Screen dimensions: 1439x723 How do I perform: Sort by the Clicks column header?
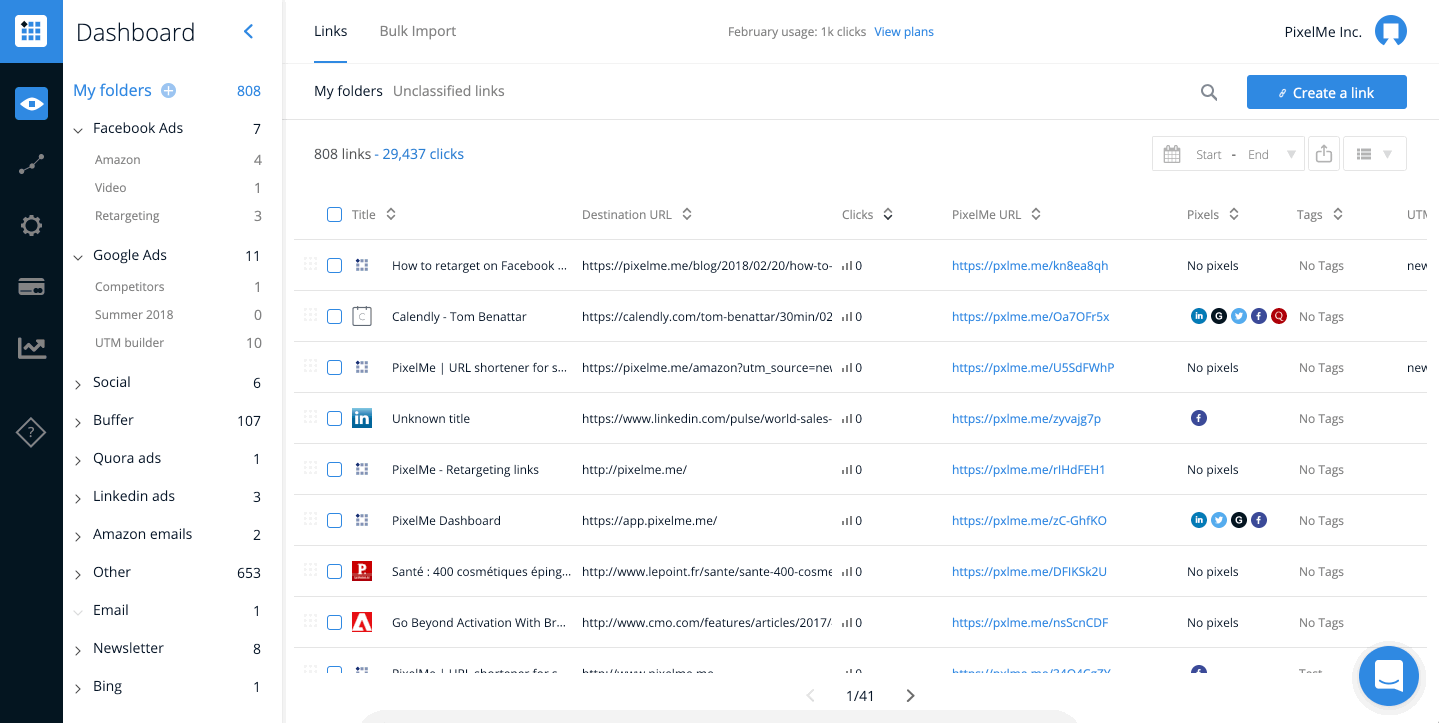pos(867,214)
